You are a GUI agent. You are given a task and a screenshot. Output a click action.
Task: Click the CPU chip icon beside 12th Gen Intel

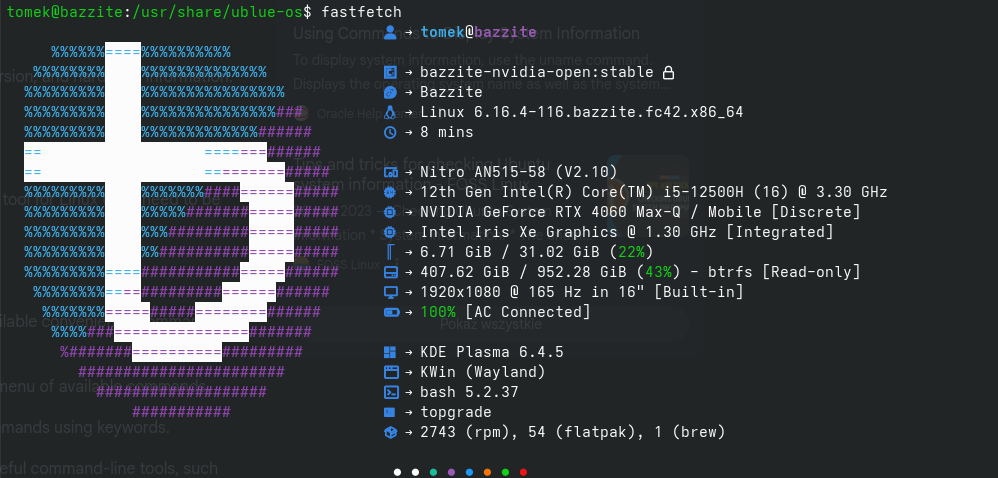pos(390,192)
